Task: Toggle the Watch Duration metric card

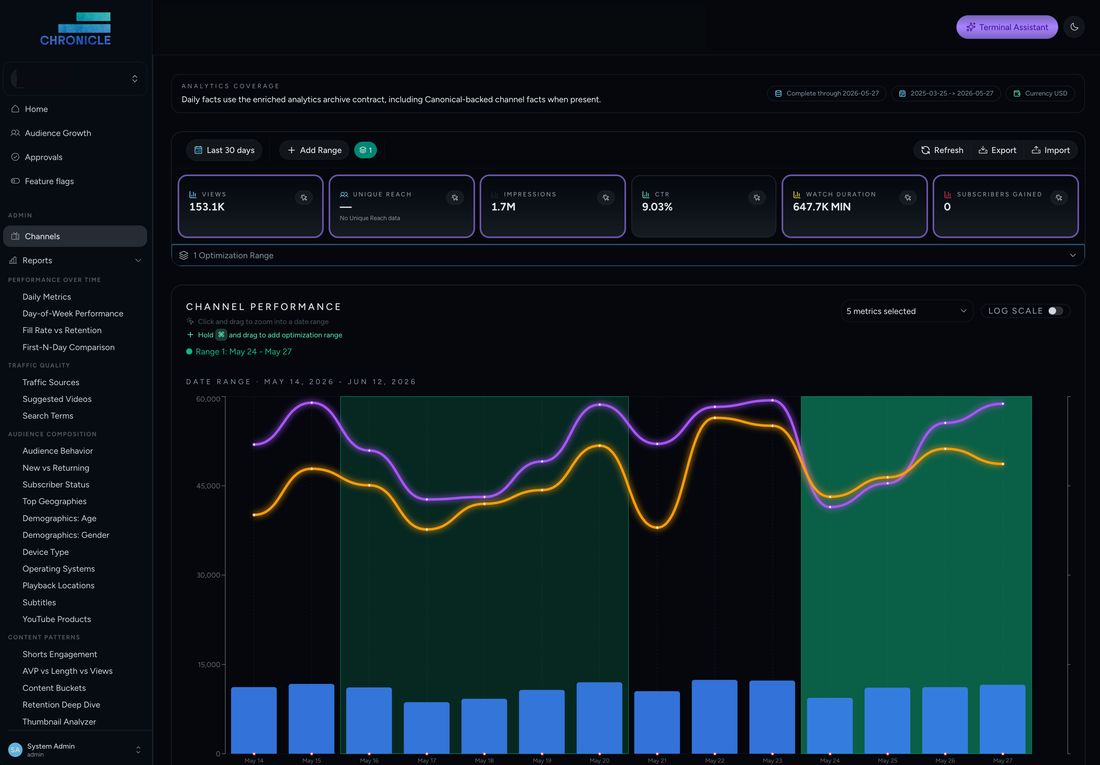Action: point(854,206)
